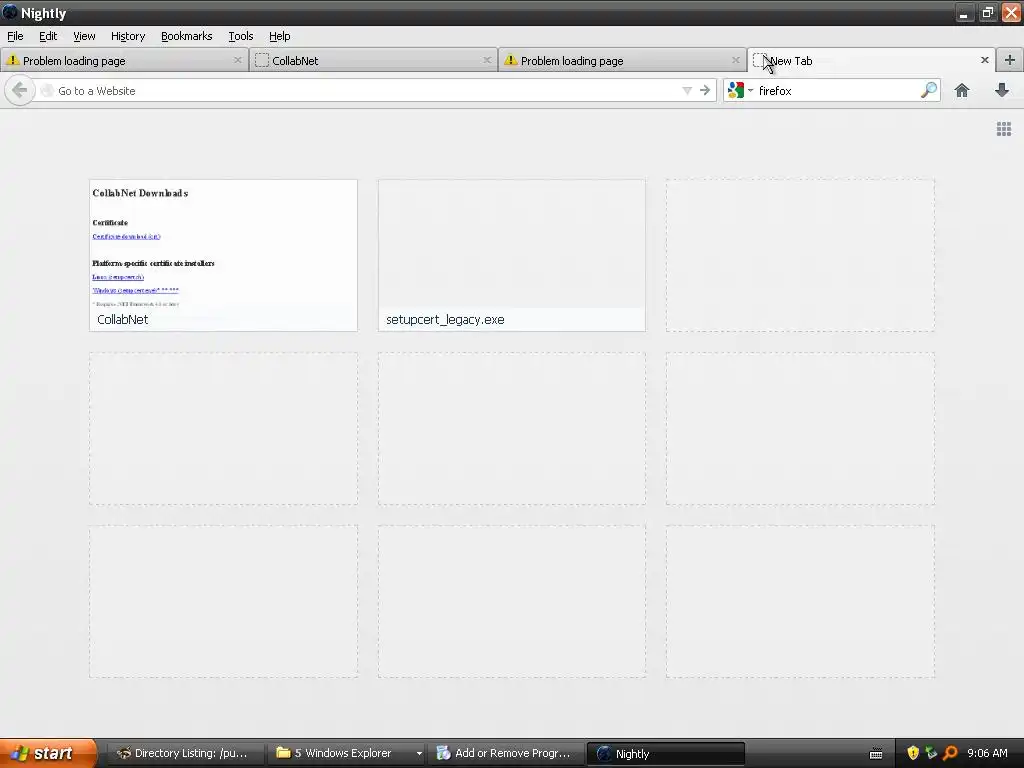This screenshot has height=768, width=1024.
Task: Click the setupcert_legacy.exe label text
Action: pyautogui.click(x=445, y=319)
